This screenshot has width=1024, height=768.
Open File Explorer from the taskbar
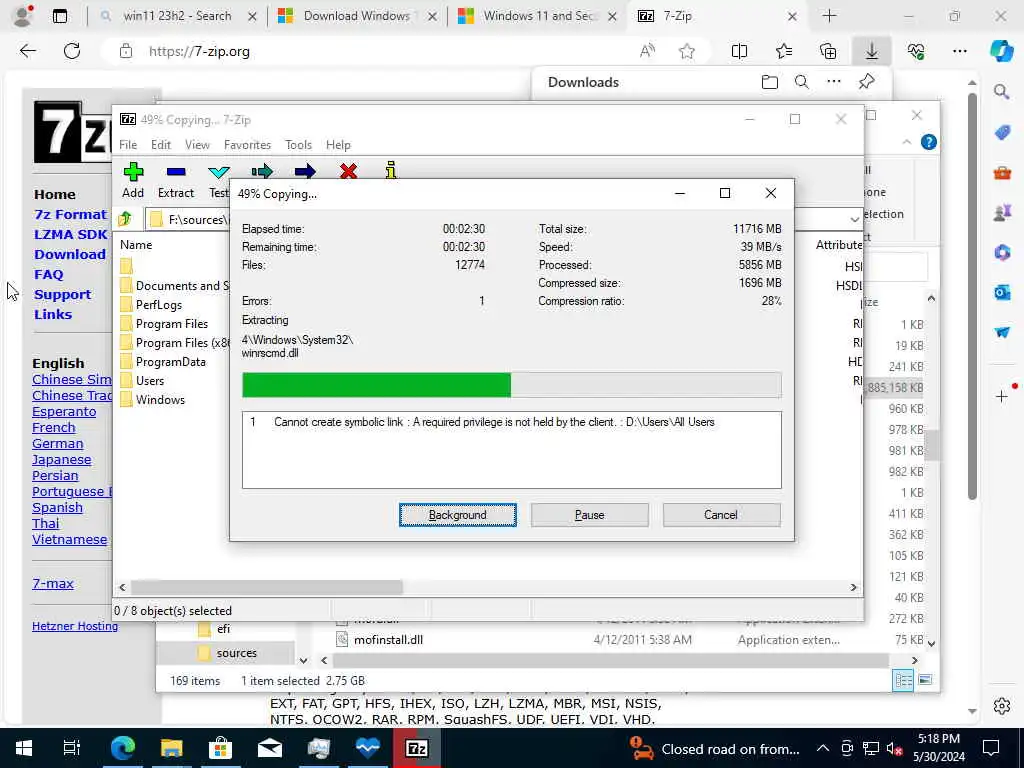pos(171,748)
